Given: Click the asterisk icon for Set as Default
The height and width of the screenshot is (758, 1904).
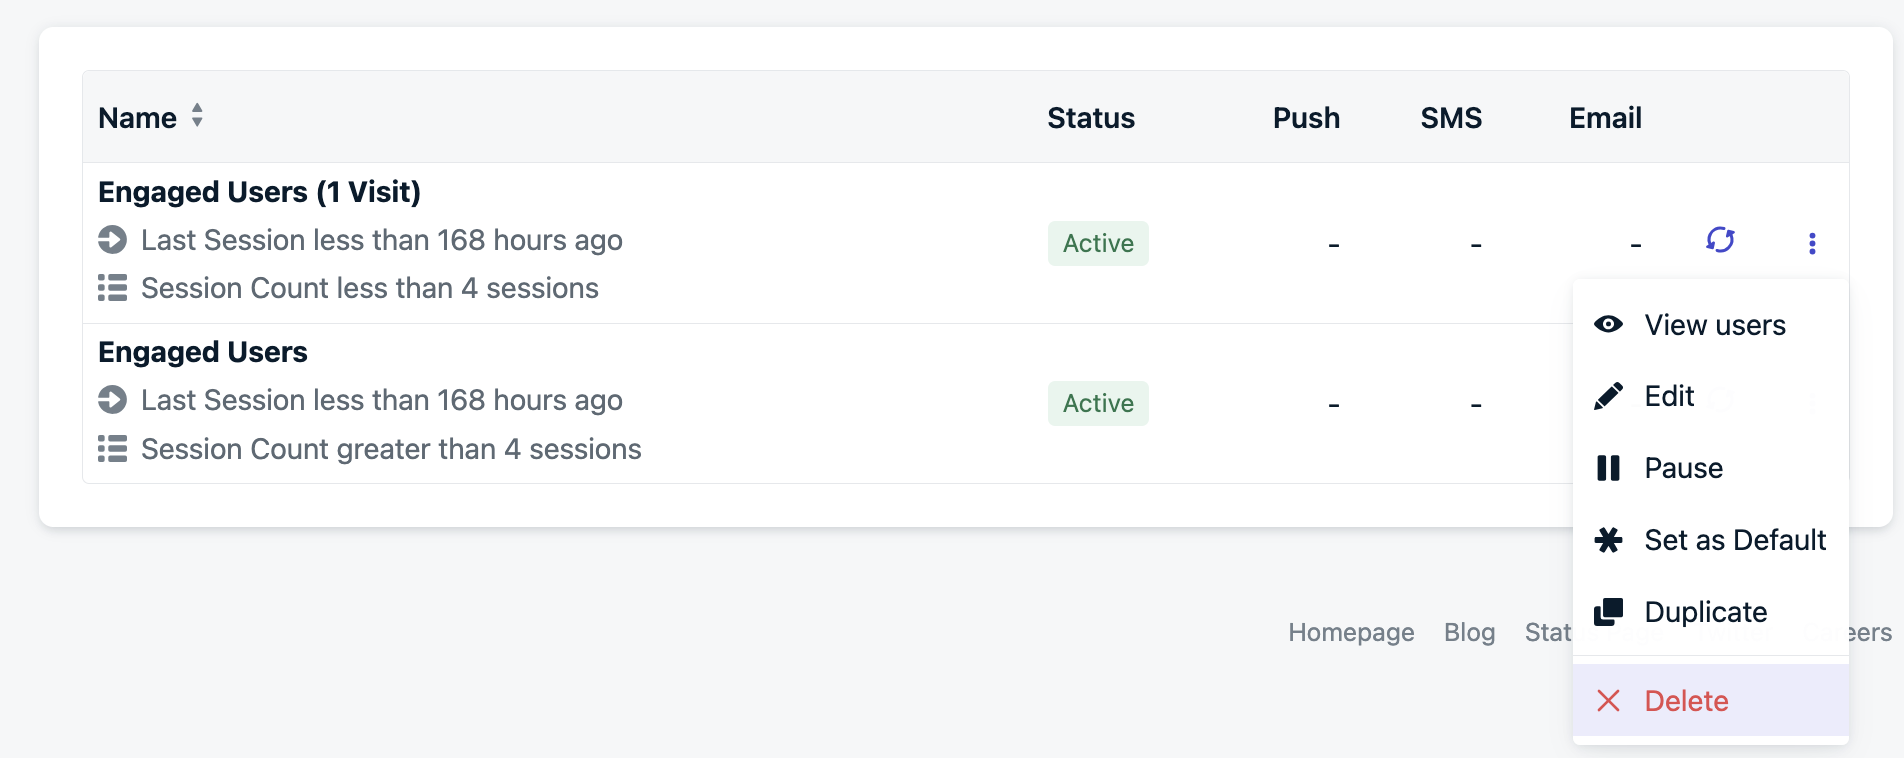Looking at the screenshot, I should pyautogui.click(x=1608, y=540).
